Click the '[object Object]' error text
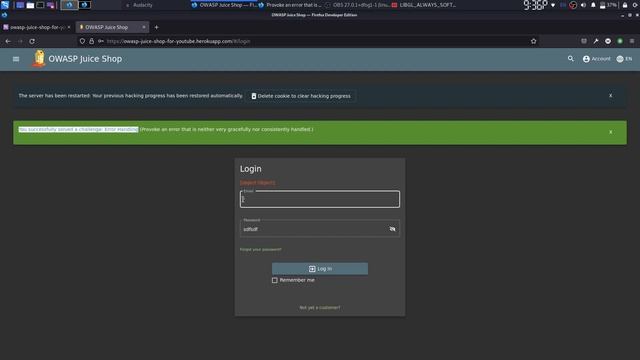Screen dimensions: 640x360 (258, 182)
